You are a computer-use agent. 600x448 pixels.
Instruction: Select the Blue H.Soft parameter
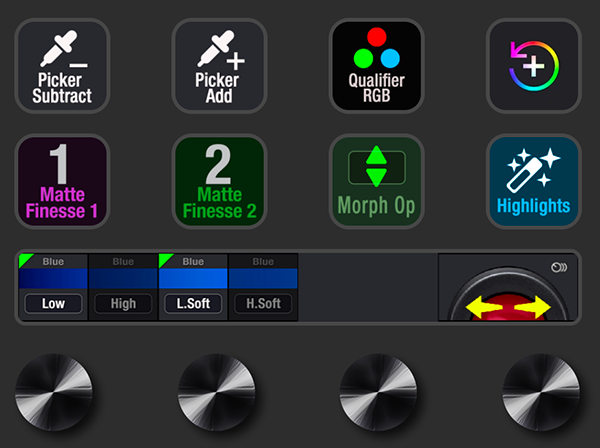(x=263, y=303)
